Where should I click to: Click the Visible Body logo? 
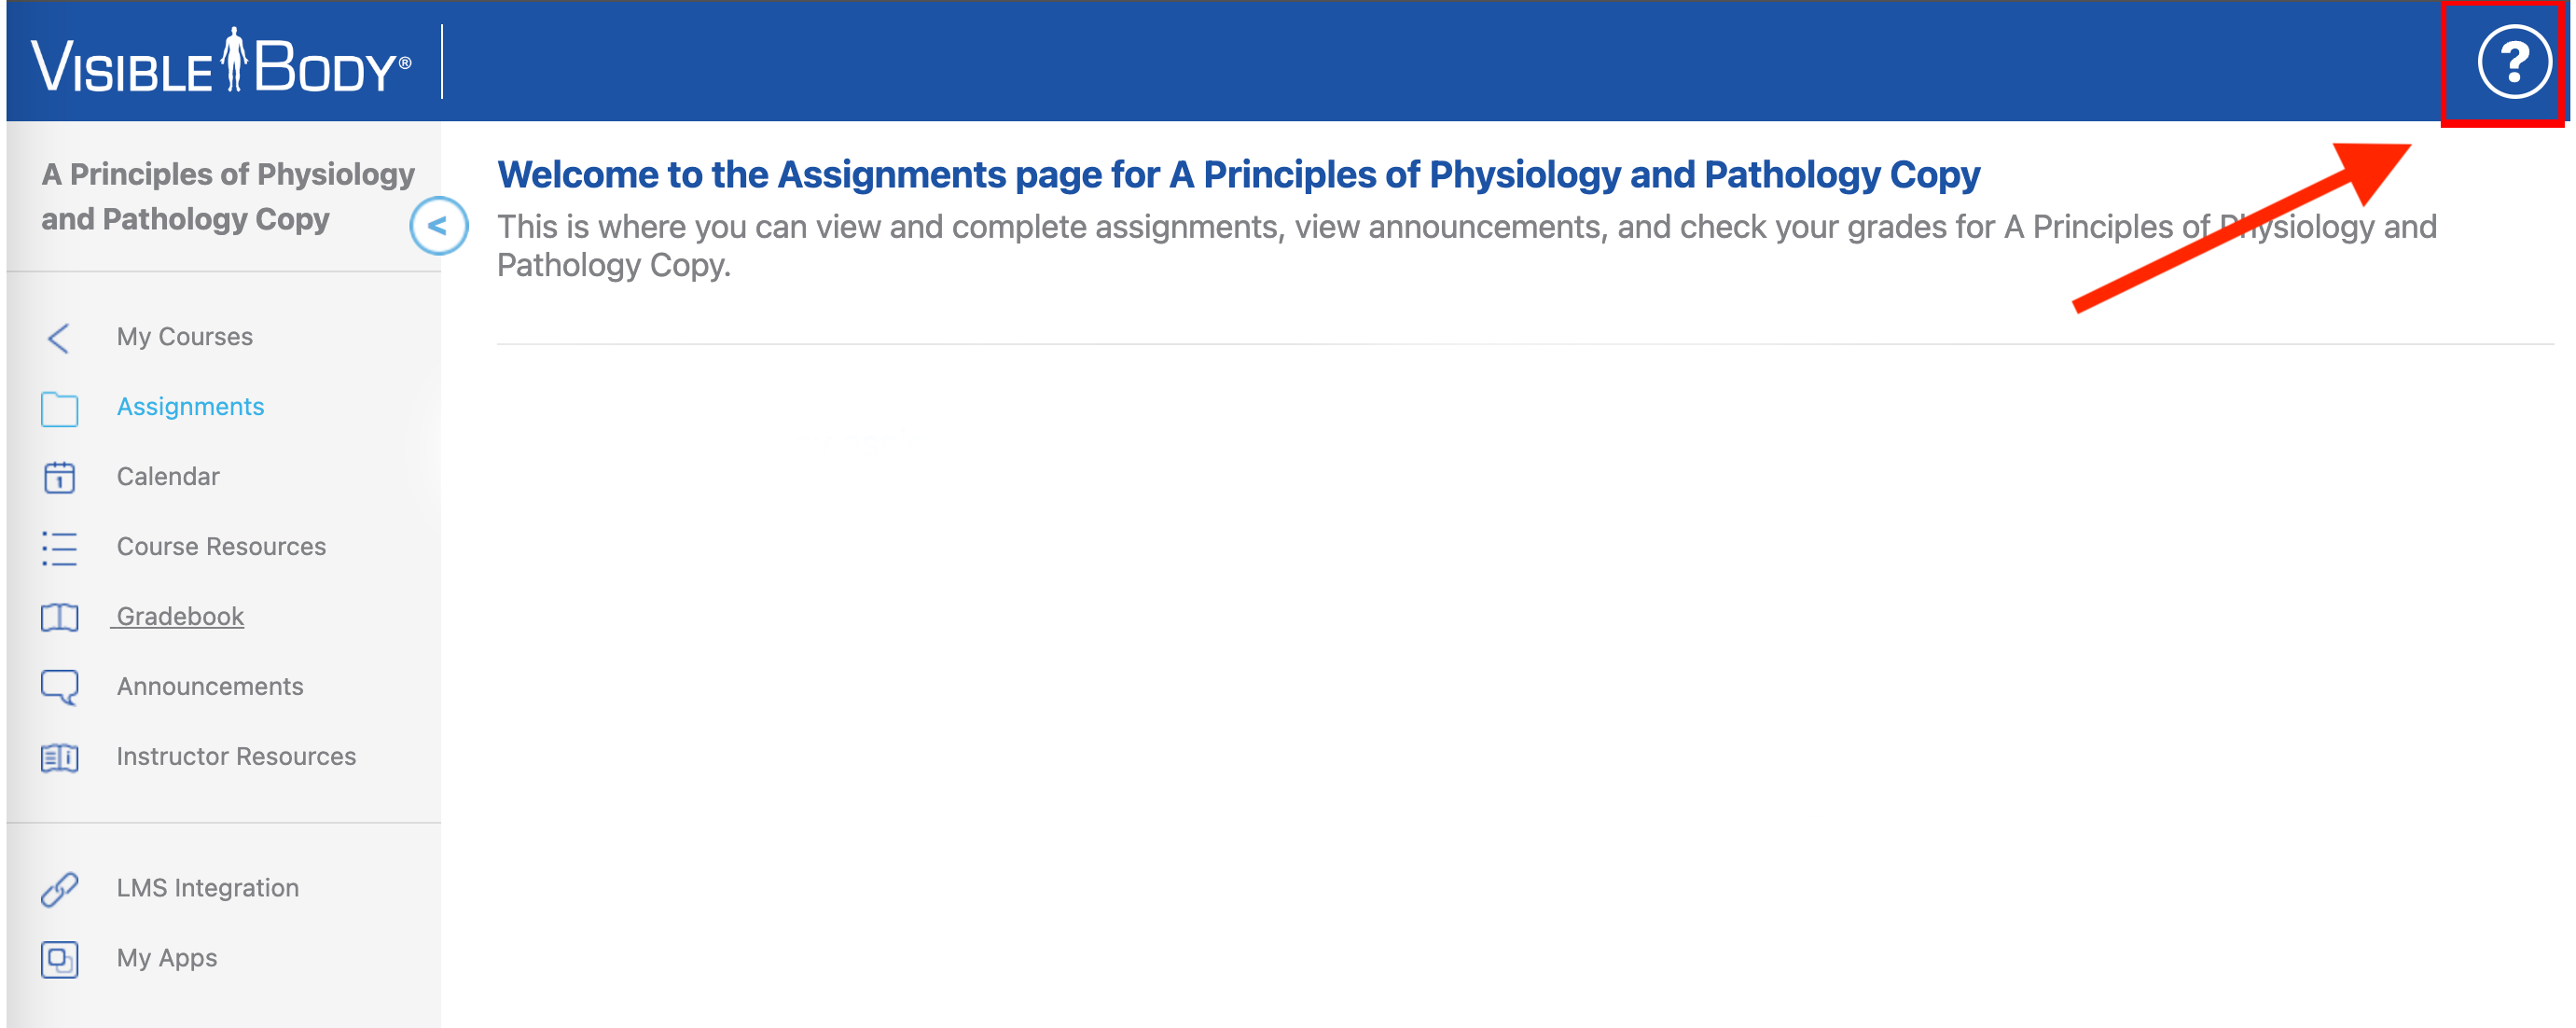tap(221, 62)
